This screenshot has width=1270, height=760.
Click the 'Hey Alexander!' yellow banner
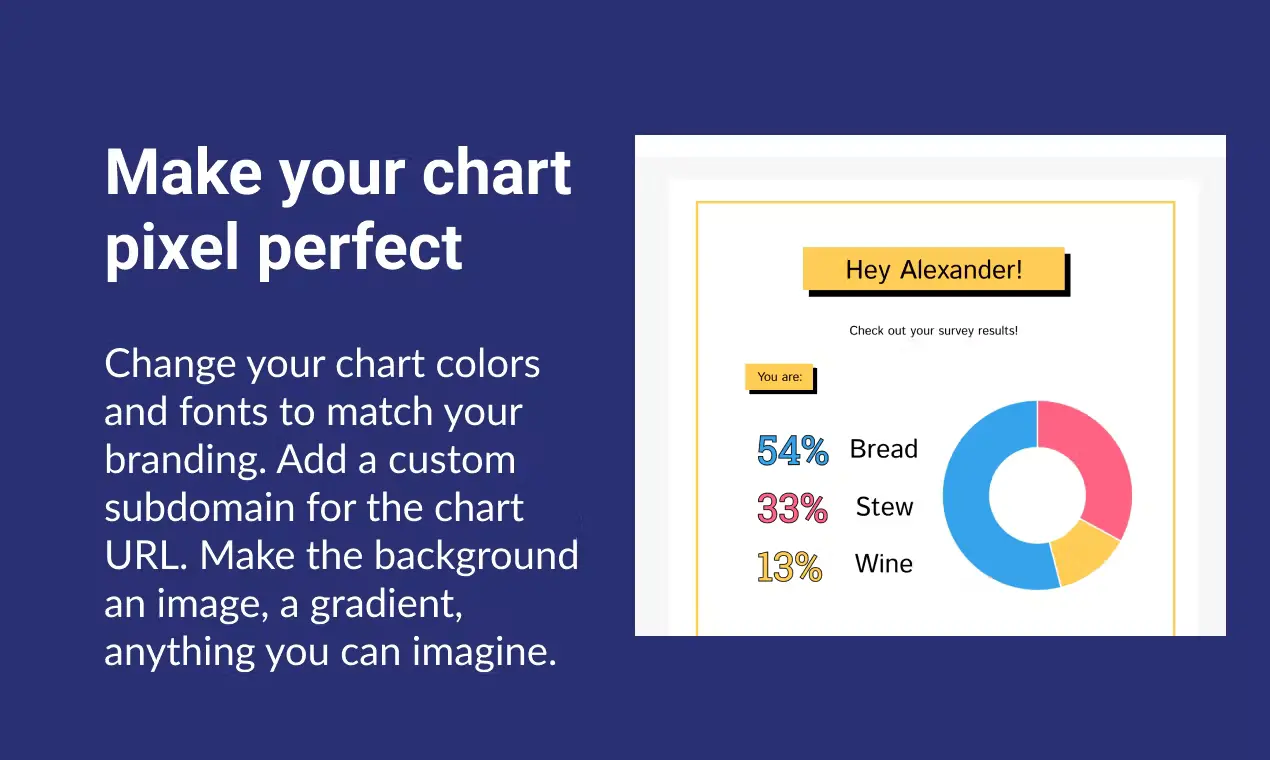coord(934,269)
